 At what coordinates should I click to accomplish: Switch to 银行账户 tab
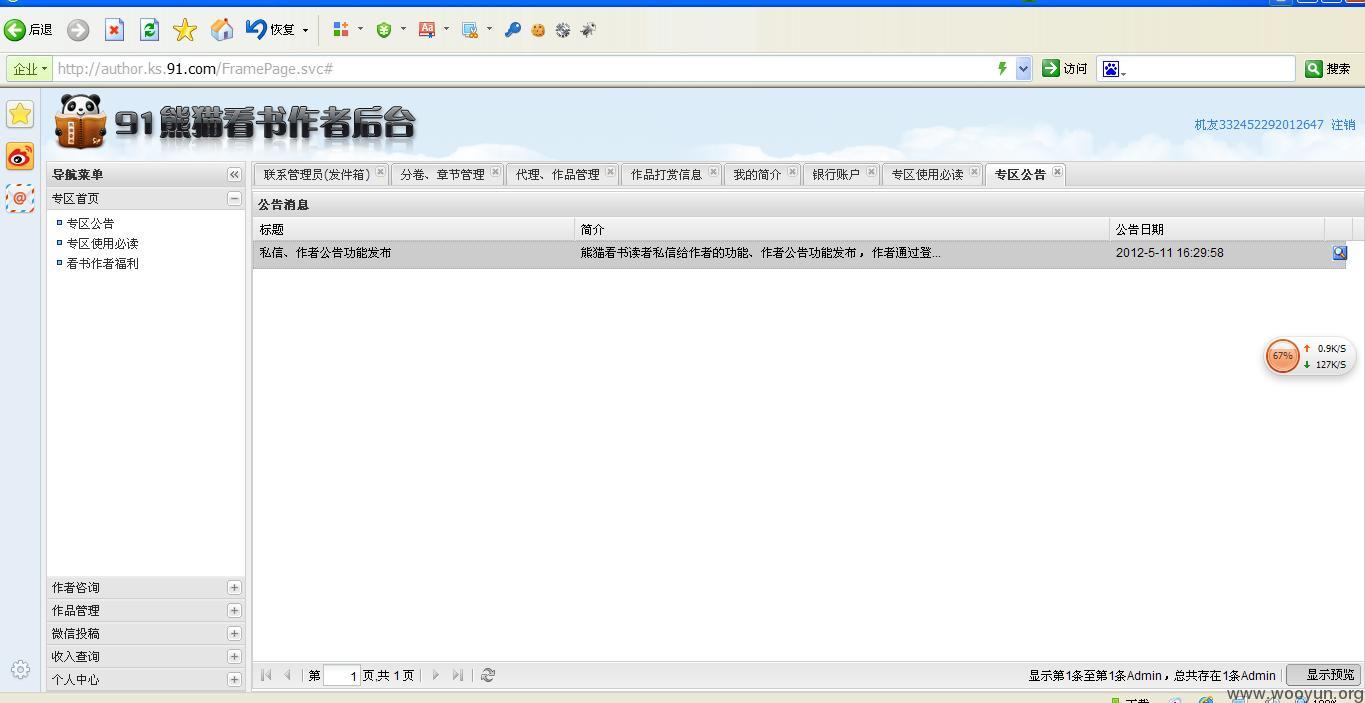tap(836, 174)
